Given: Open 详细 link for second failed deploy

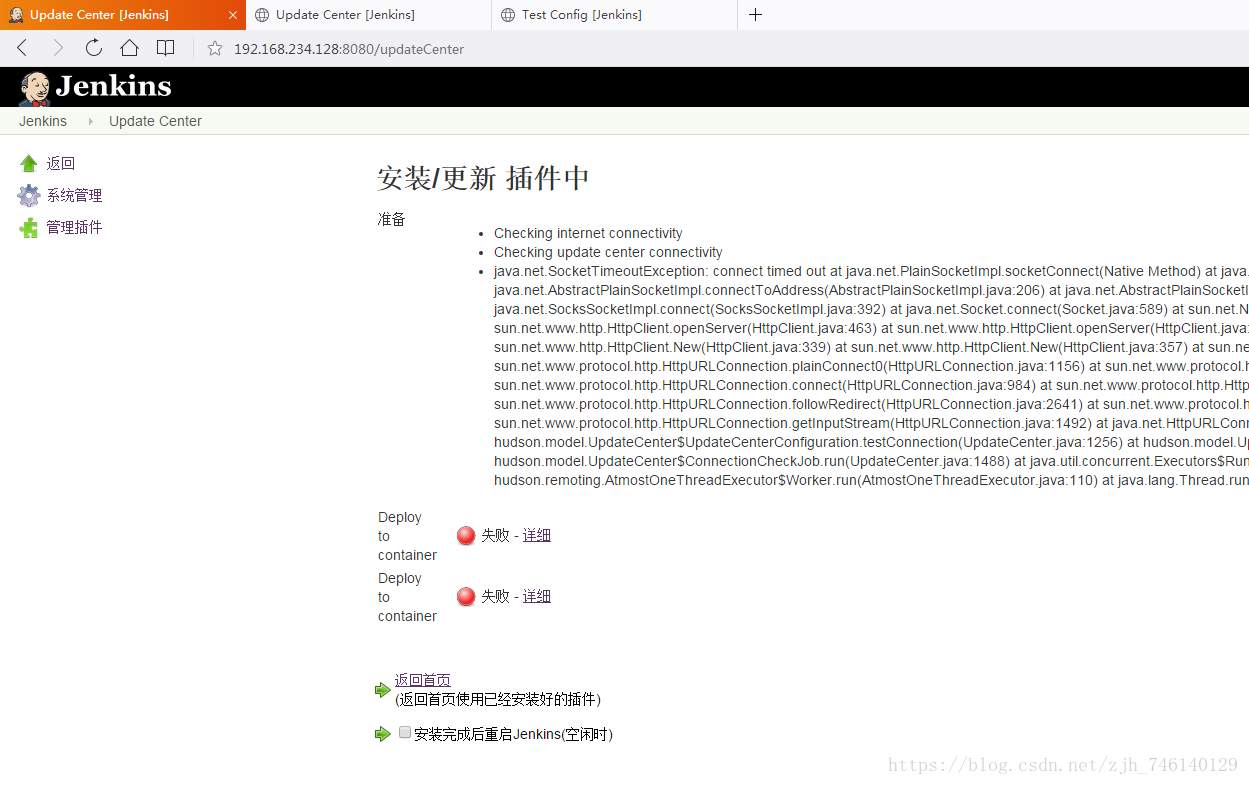Looking at the screenshot, I should point(537,597).
